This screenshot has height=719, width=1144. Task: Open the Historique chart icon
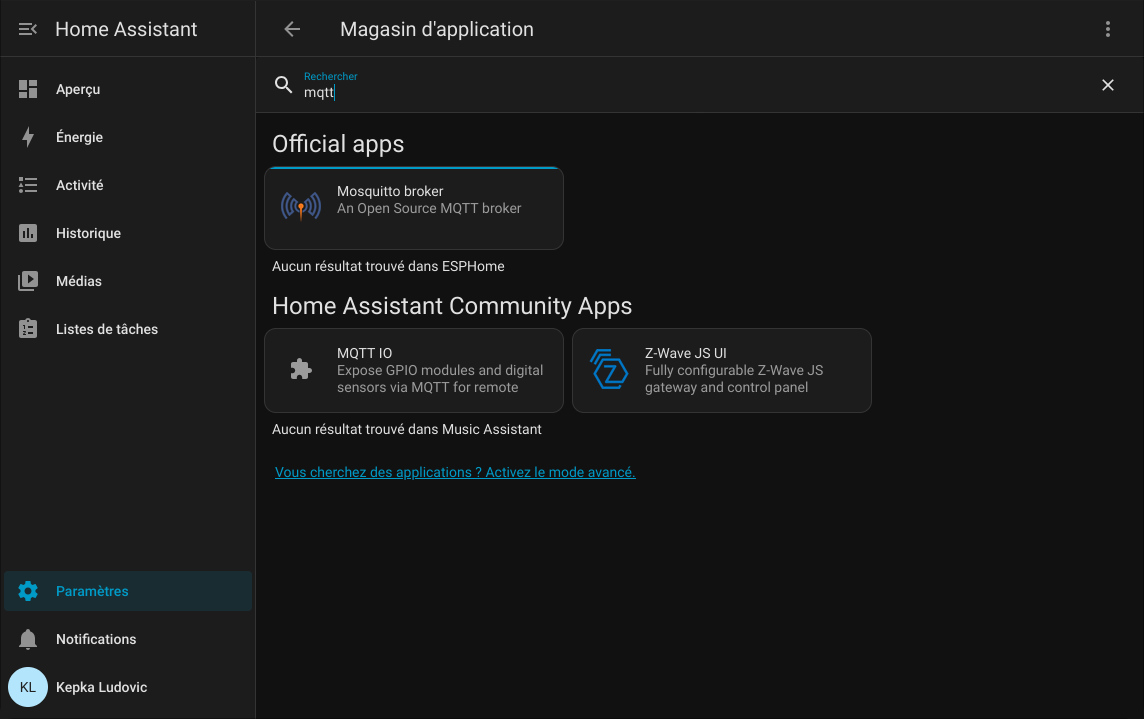(x=28, y=233)
